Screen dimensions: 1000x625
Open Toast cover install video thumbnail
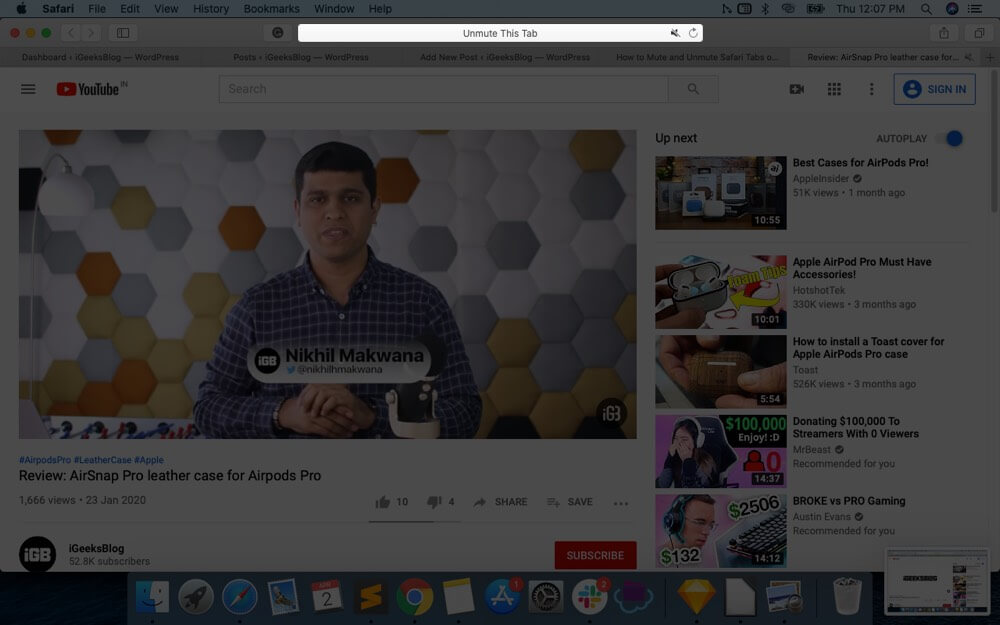tap(721, 372)
